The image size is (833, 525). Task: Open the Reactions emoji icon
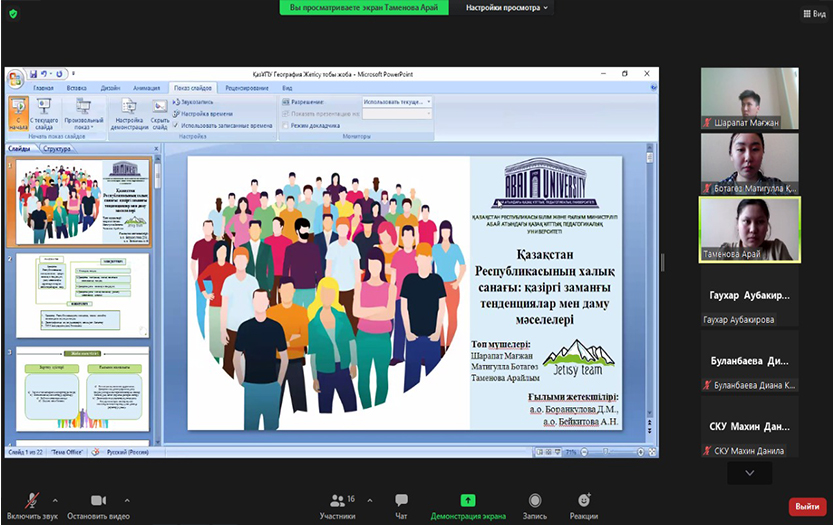584,500
